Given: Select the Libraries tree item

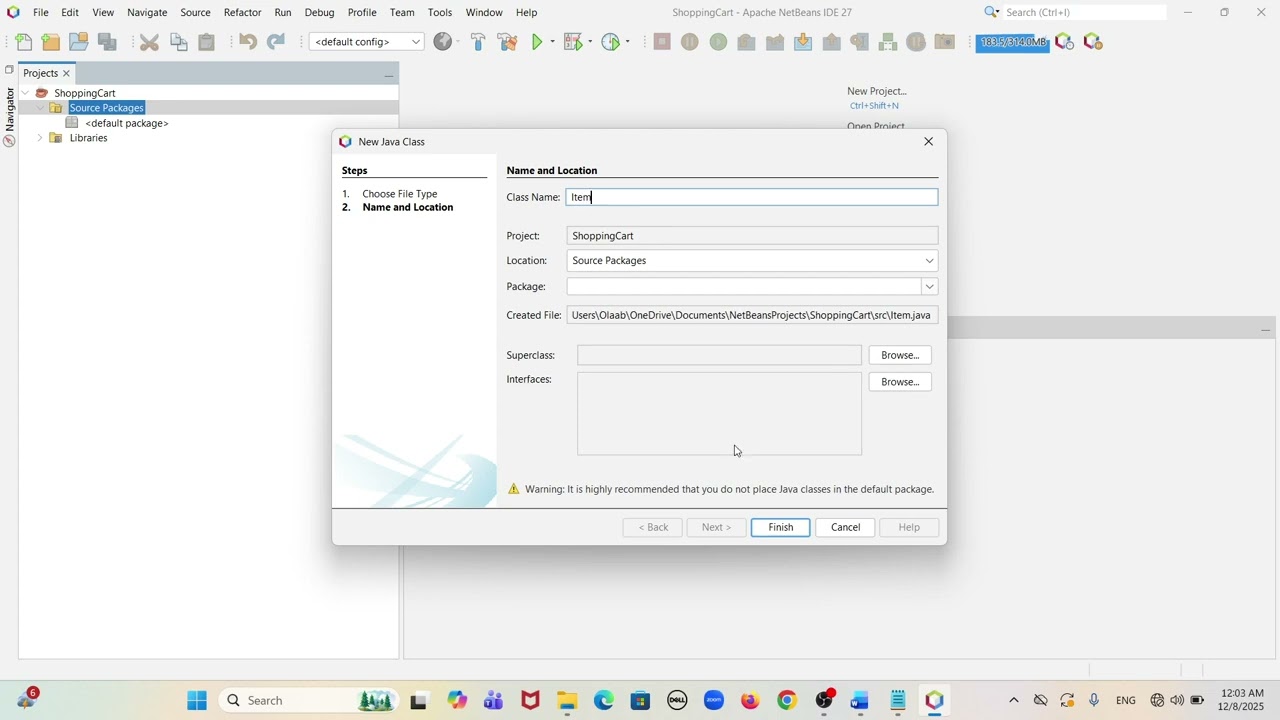Looking at the screenshot, I should click(x=88, y=138).
